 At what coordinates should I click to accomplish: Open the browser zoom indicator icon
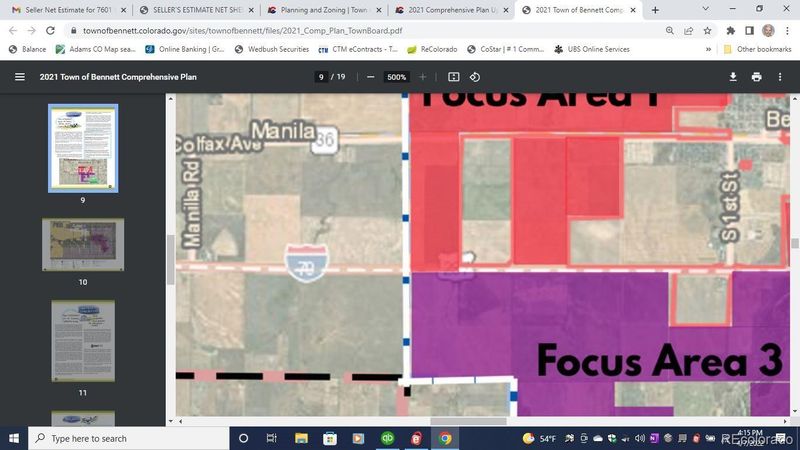[670, 31]
